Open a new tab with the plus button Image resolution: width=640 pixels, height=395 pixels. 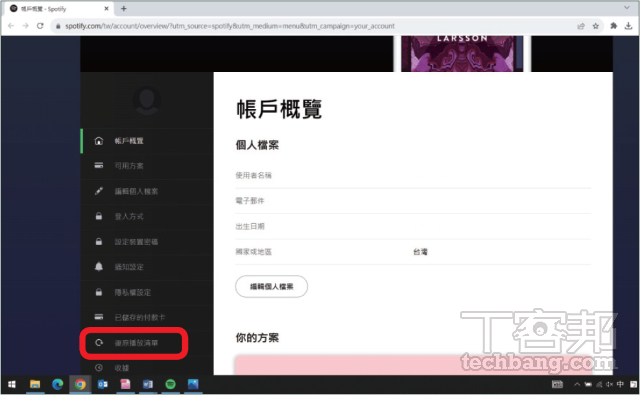[x=124, y=8]
